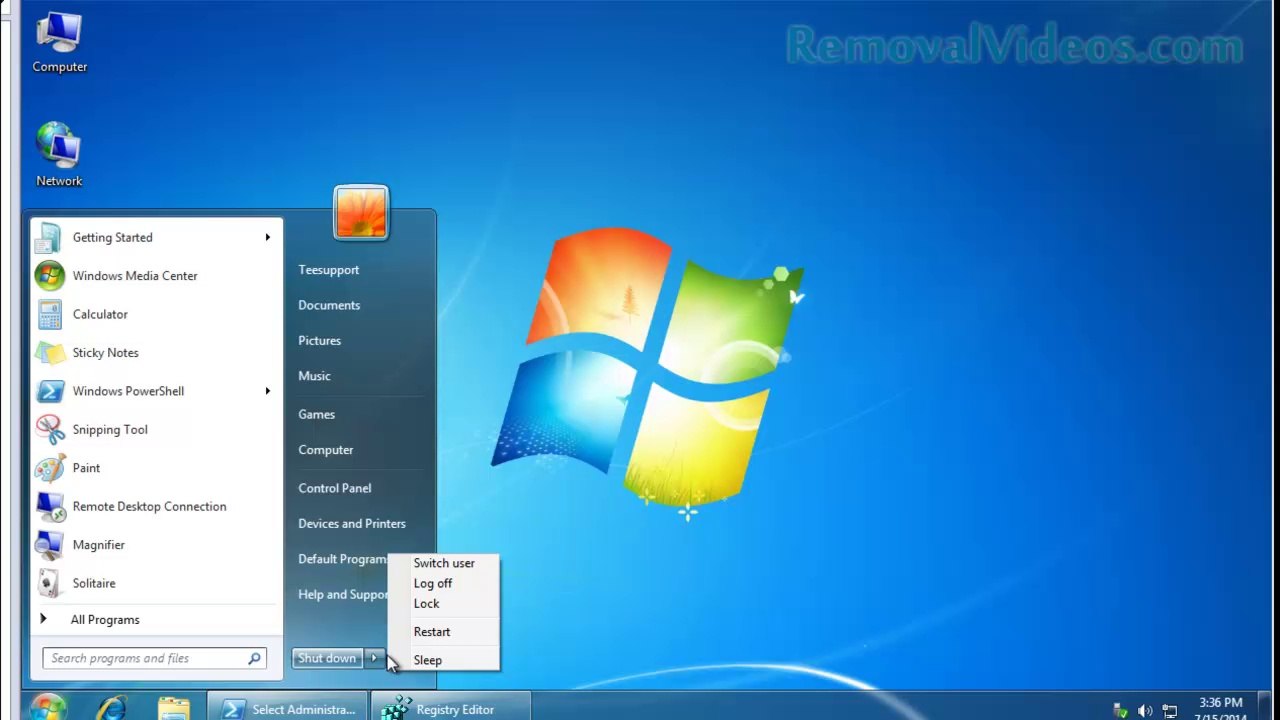Image resolution: width=1280 pixels, height=720 pixels.
Task: Open Getting Started from the Start menu icon
Action: click(50, 238)
